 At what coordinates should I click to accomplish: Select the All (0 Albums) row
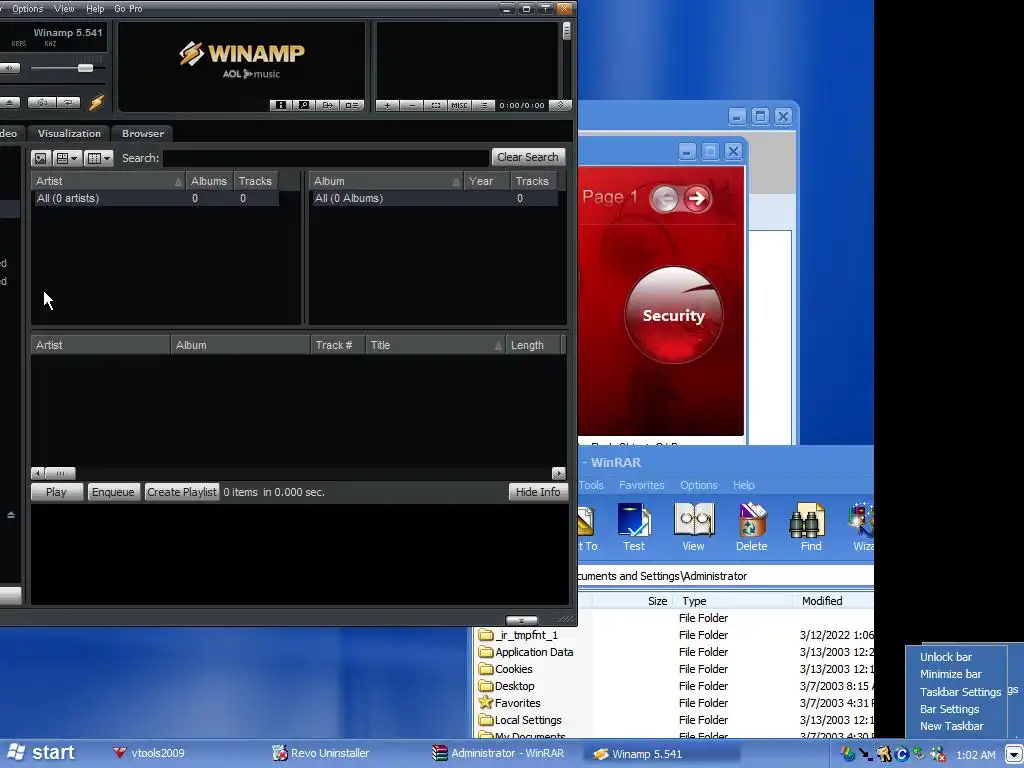pos(434,198)
